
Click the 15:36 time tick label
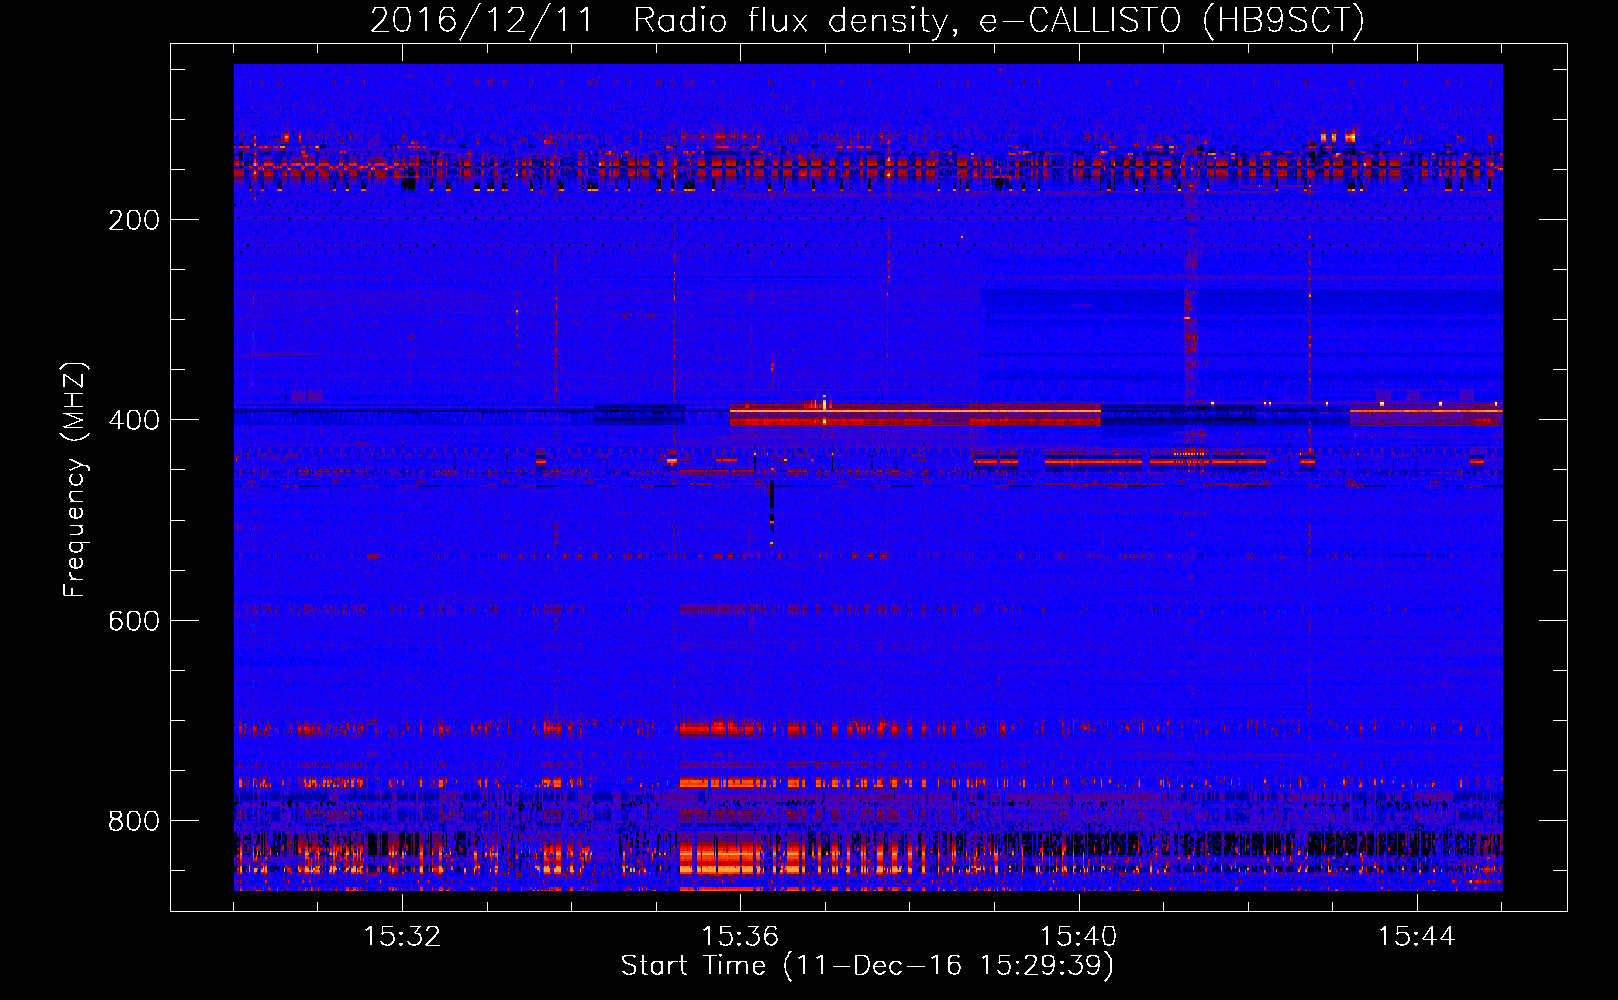pyautogui.click(x=740, y=937)
